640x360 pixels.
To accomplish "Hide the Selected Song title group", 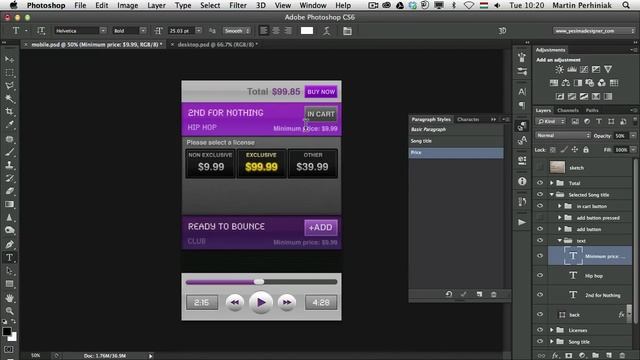I will point(540,195).
